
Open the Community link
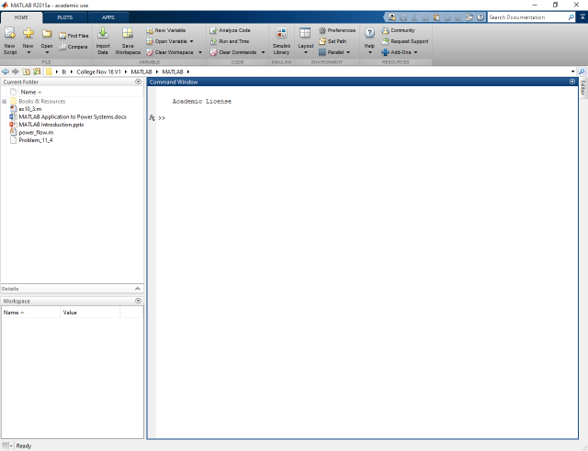pos(398,30)
